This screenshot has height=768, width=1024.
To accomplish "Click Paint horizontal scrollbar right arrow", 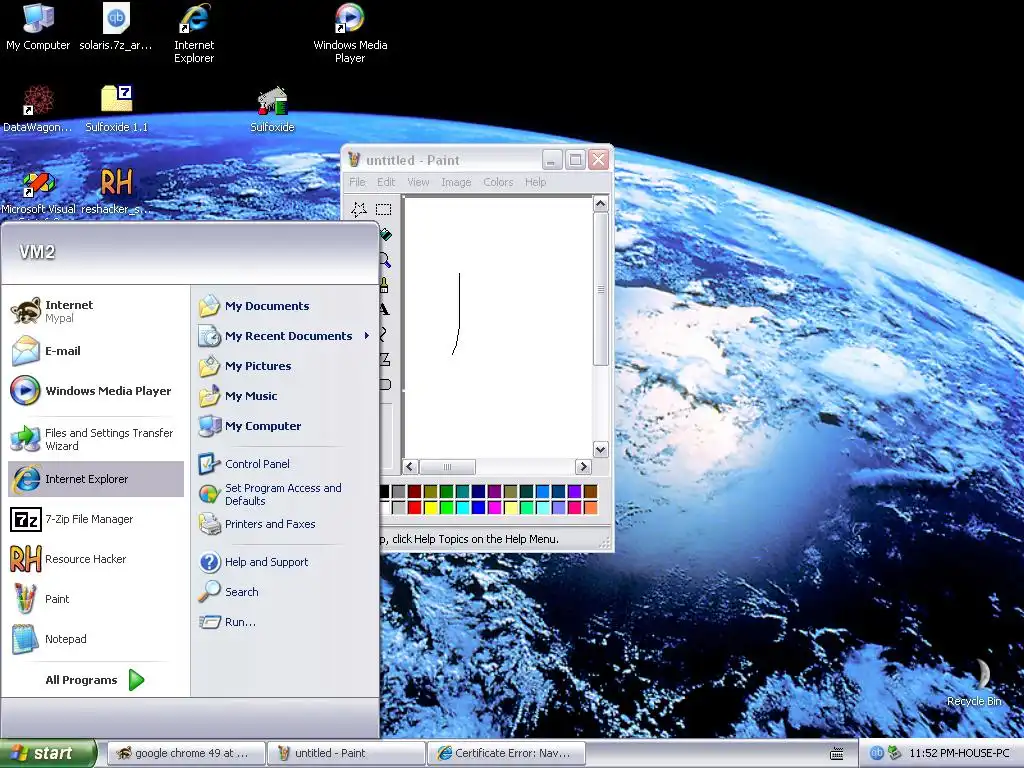I will coord(583,466).
